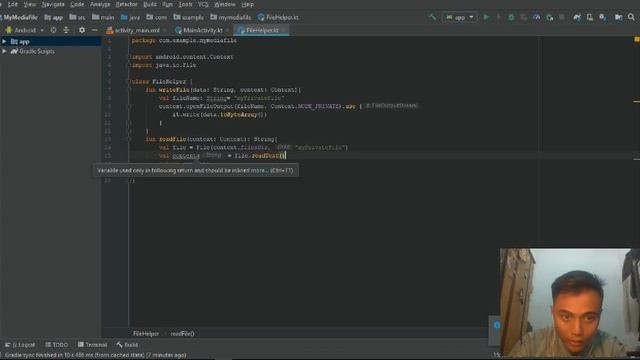Screen dimensions: 640x360
Task: Open the SDK Manager icon
Action: 602,17
